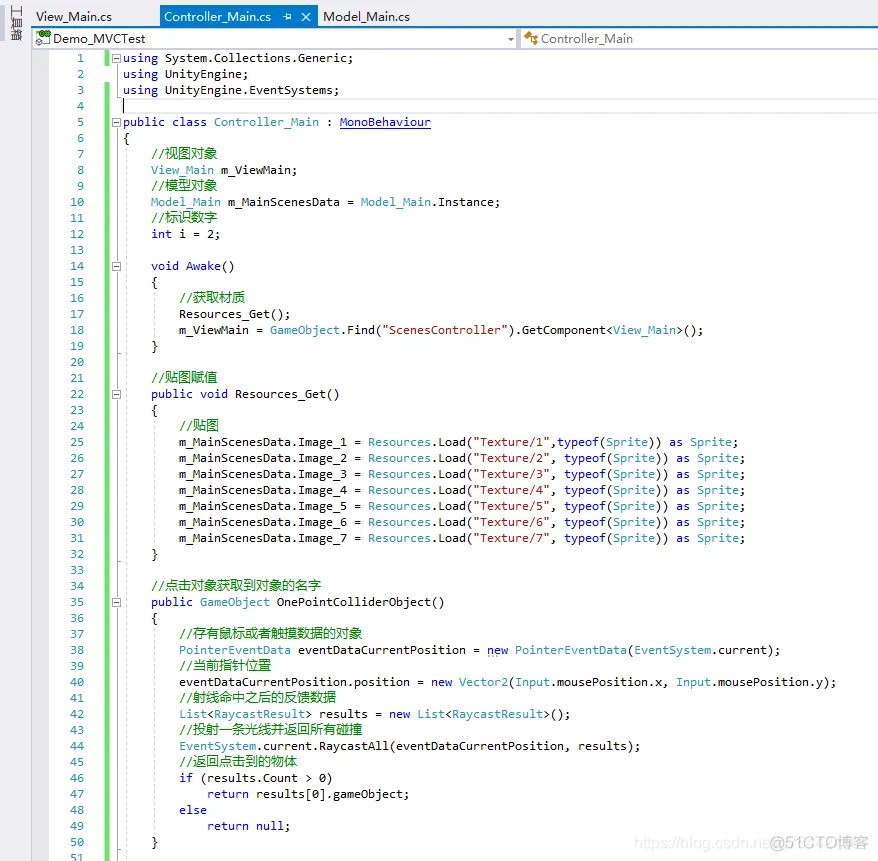Click Vector2 on line 40
The image size is (878, 861).
483,682
